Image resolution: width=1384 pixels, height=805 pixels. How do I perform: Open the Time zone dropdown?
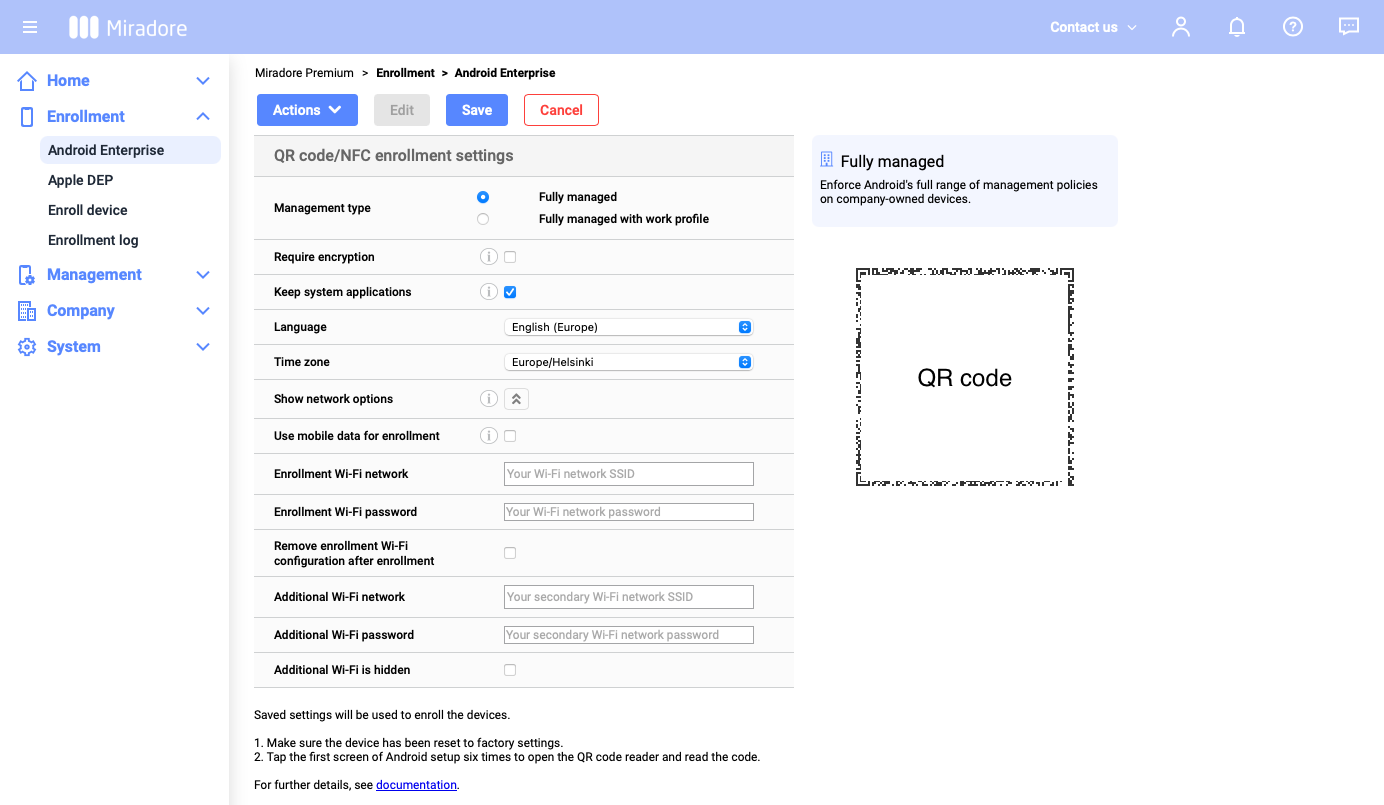click(x=628, y=361)
